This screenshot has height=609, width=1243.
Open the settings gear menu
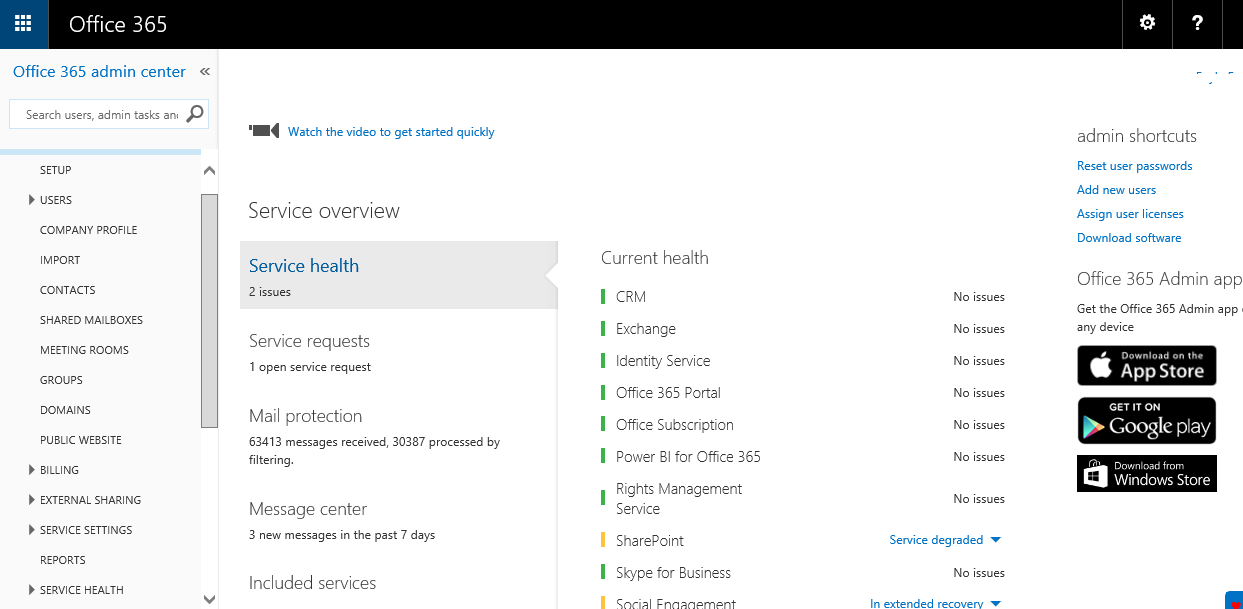(x=1146, y=23)
